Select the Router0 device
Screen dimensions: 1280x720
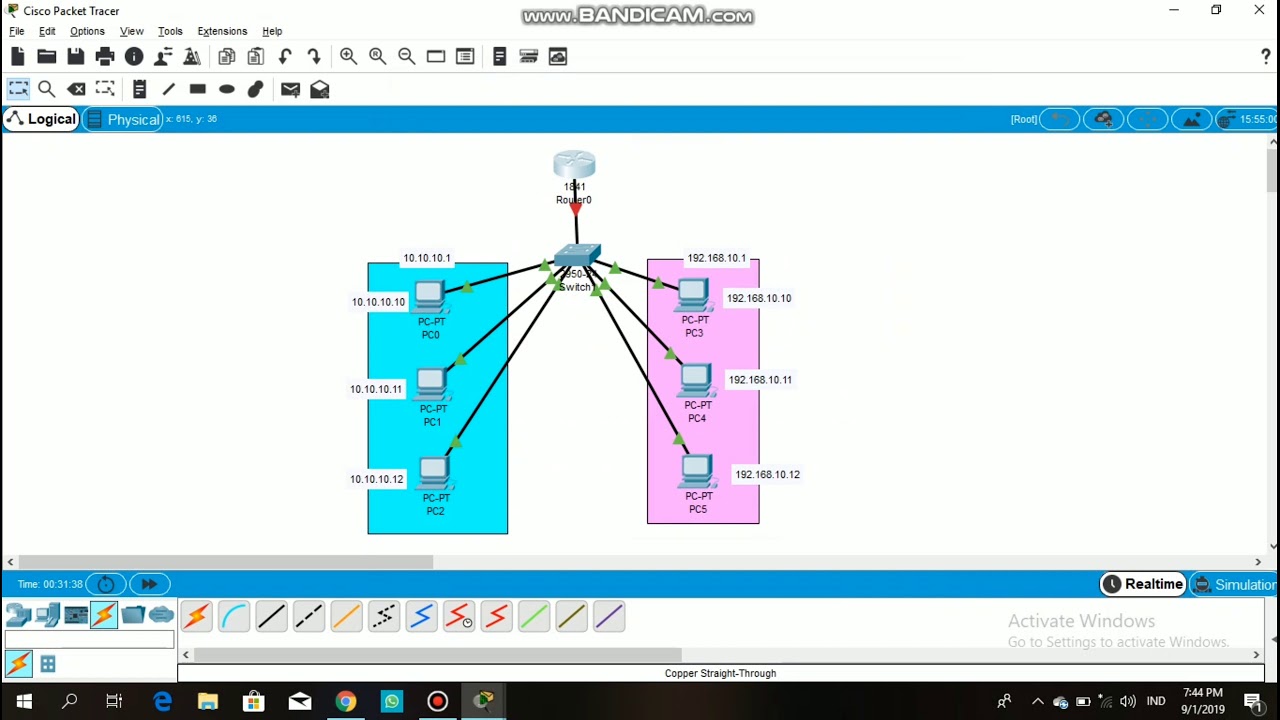[574, 165]
